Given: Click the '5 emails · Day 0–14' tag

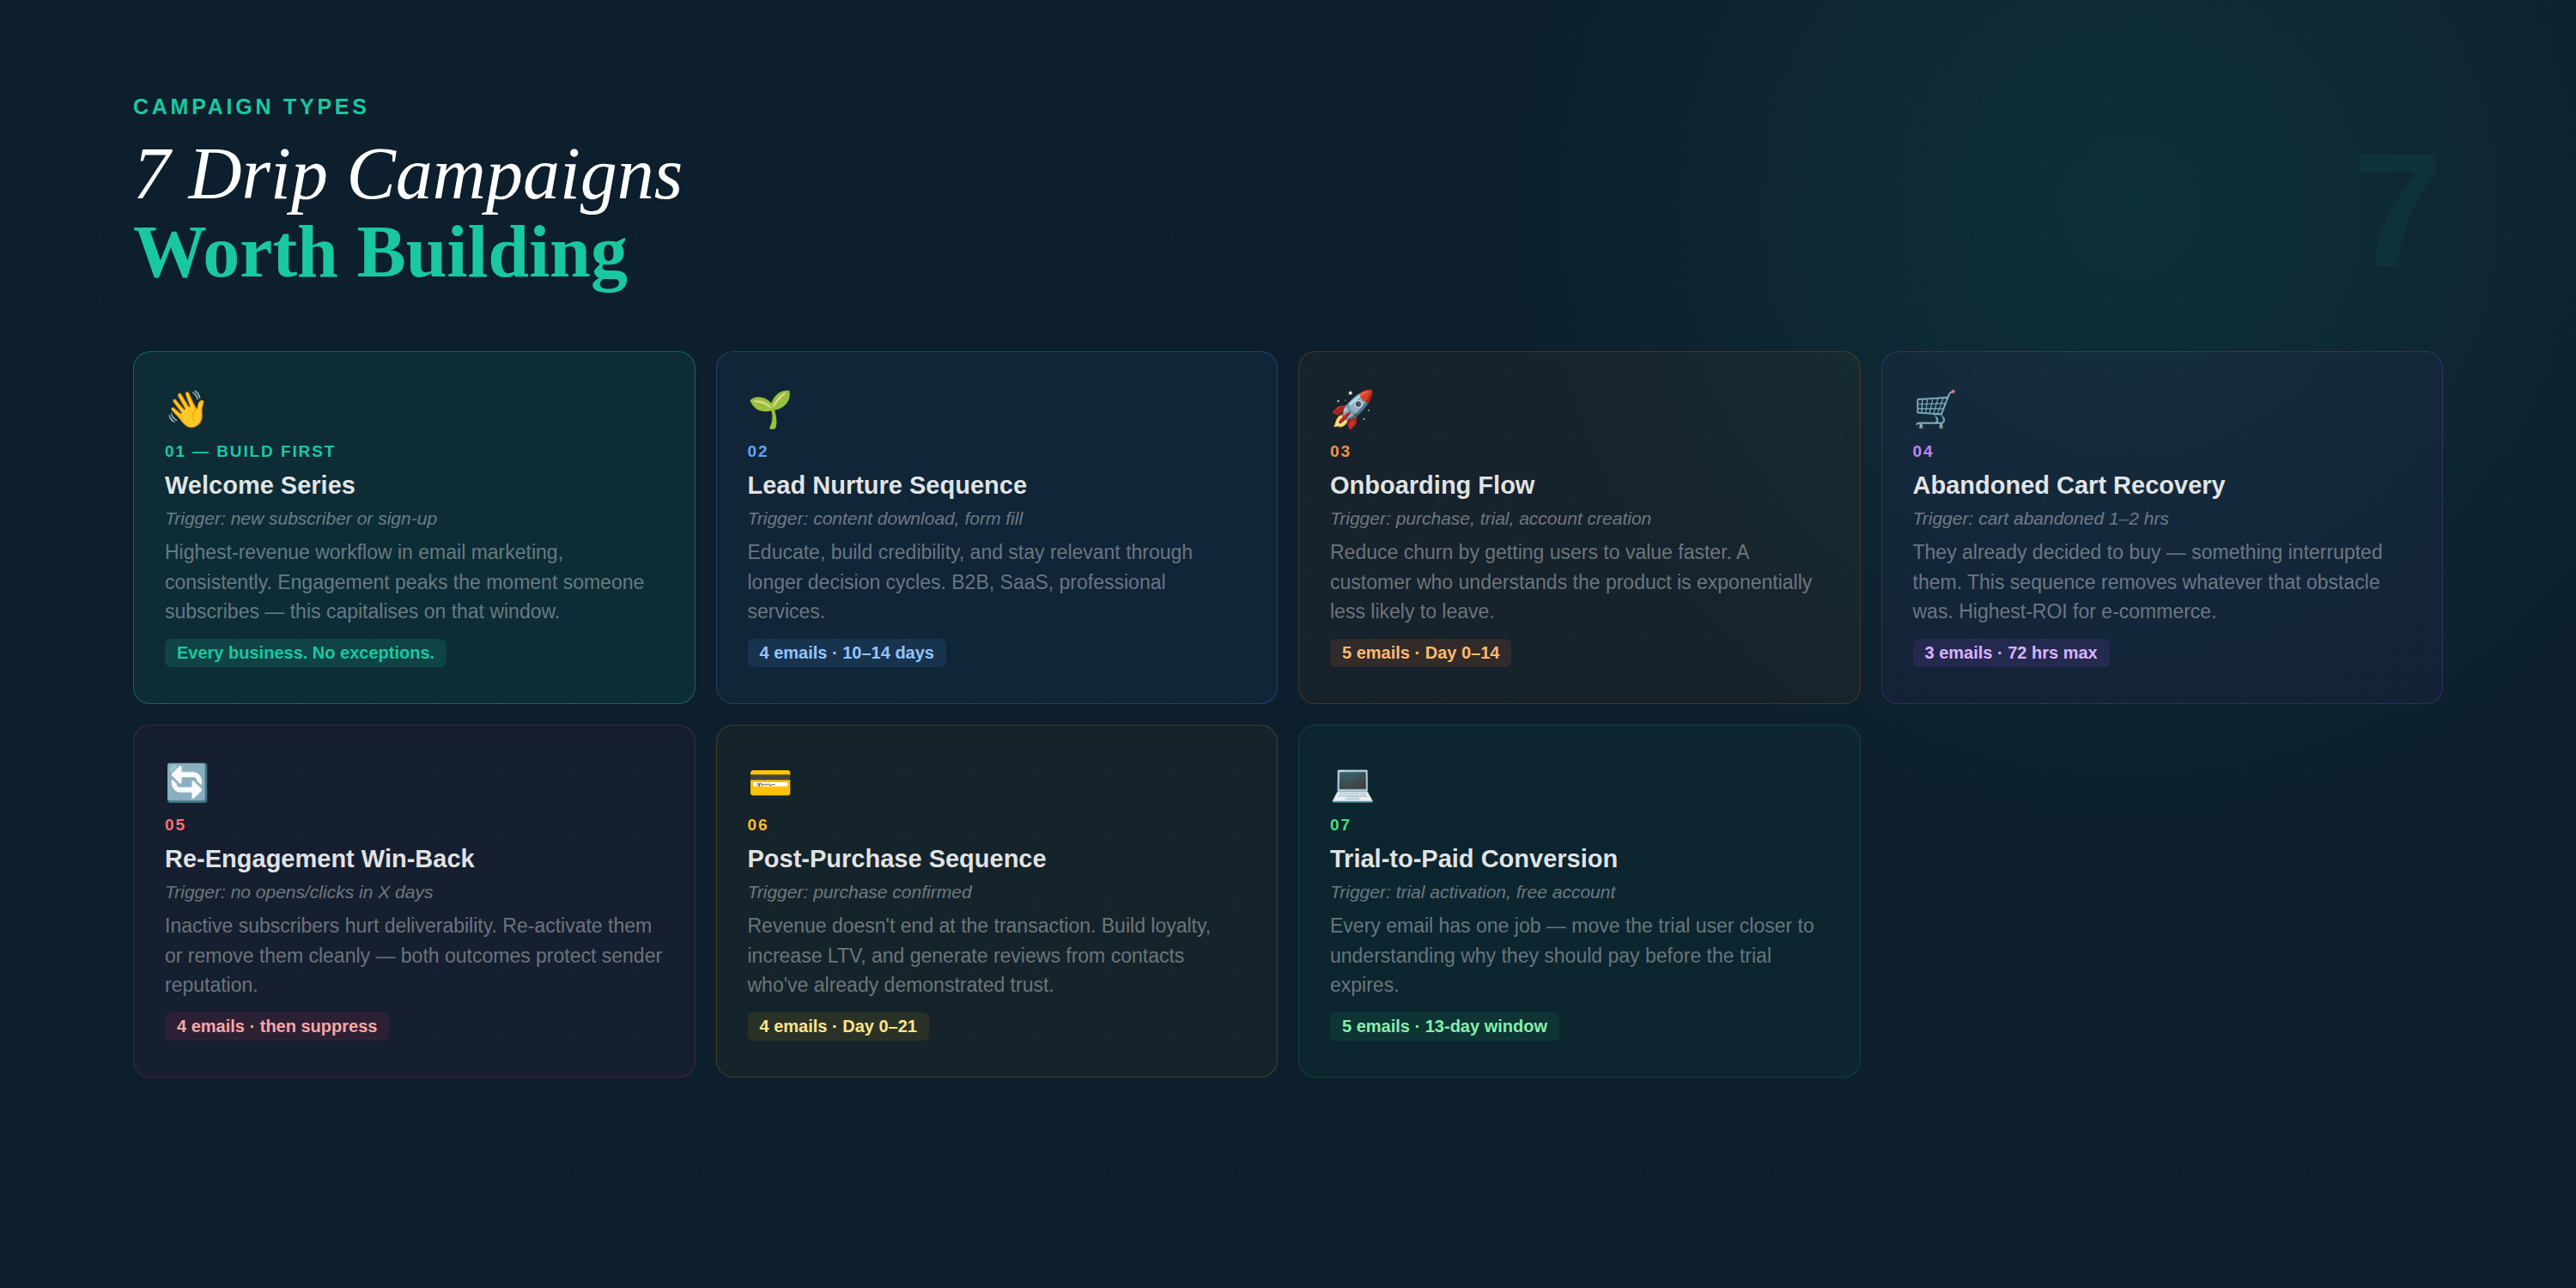Looking at the screenshot, I should pos(1419,653).
